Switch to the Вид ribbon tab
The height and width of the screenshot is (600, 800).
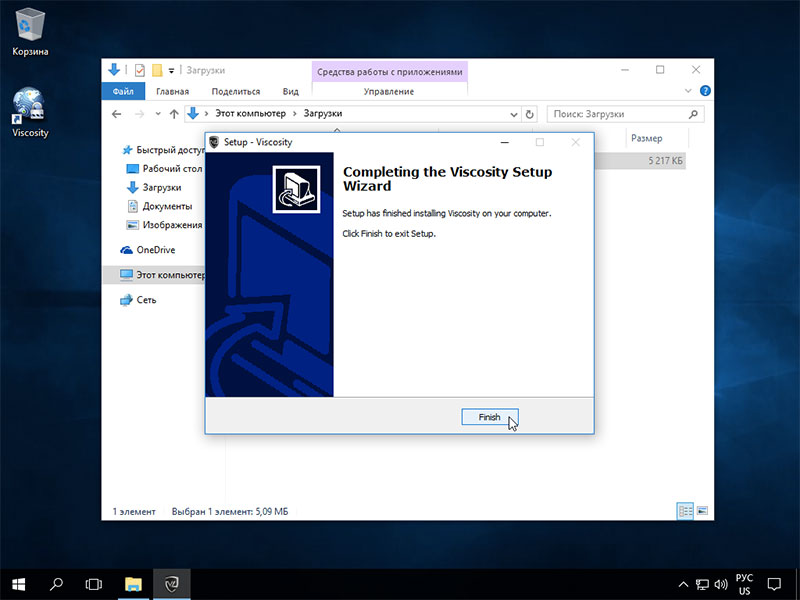[x=290, y=91]
